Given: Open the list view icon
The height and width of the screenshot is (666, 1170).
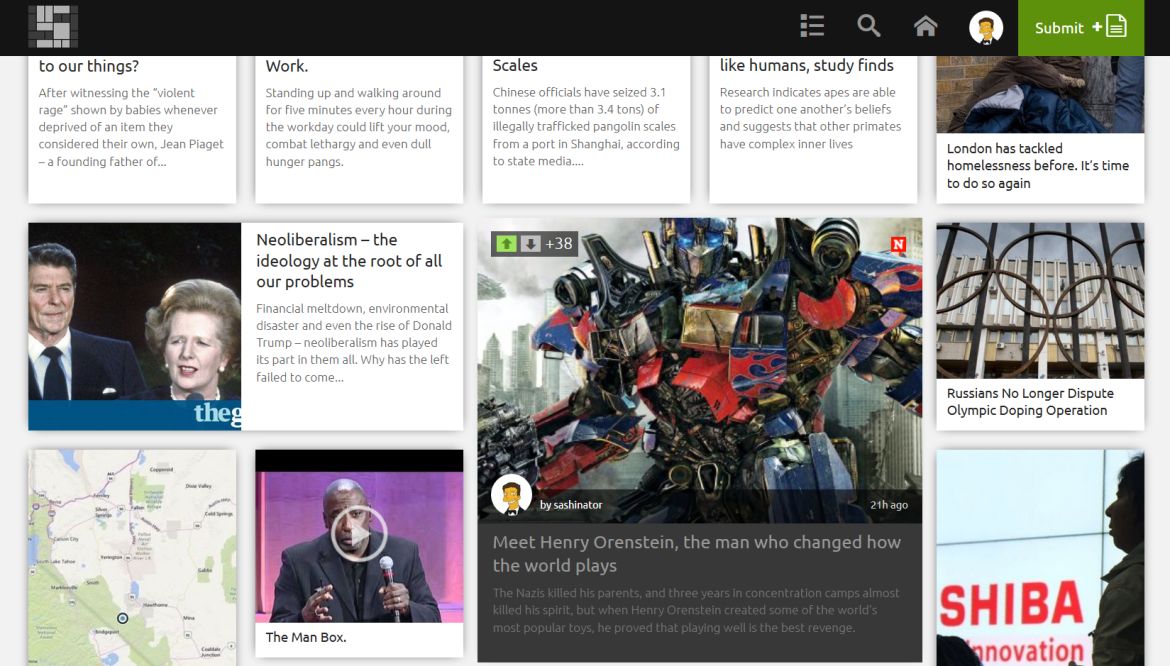Looking at the screenshot, I should [812, 27].
